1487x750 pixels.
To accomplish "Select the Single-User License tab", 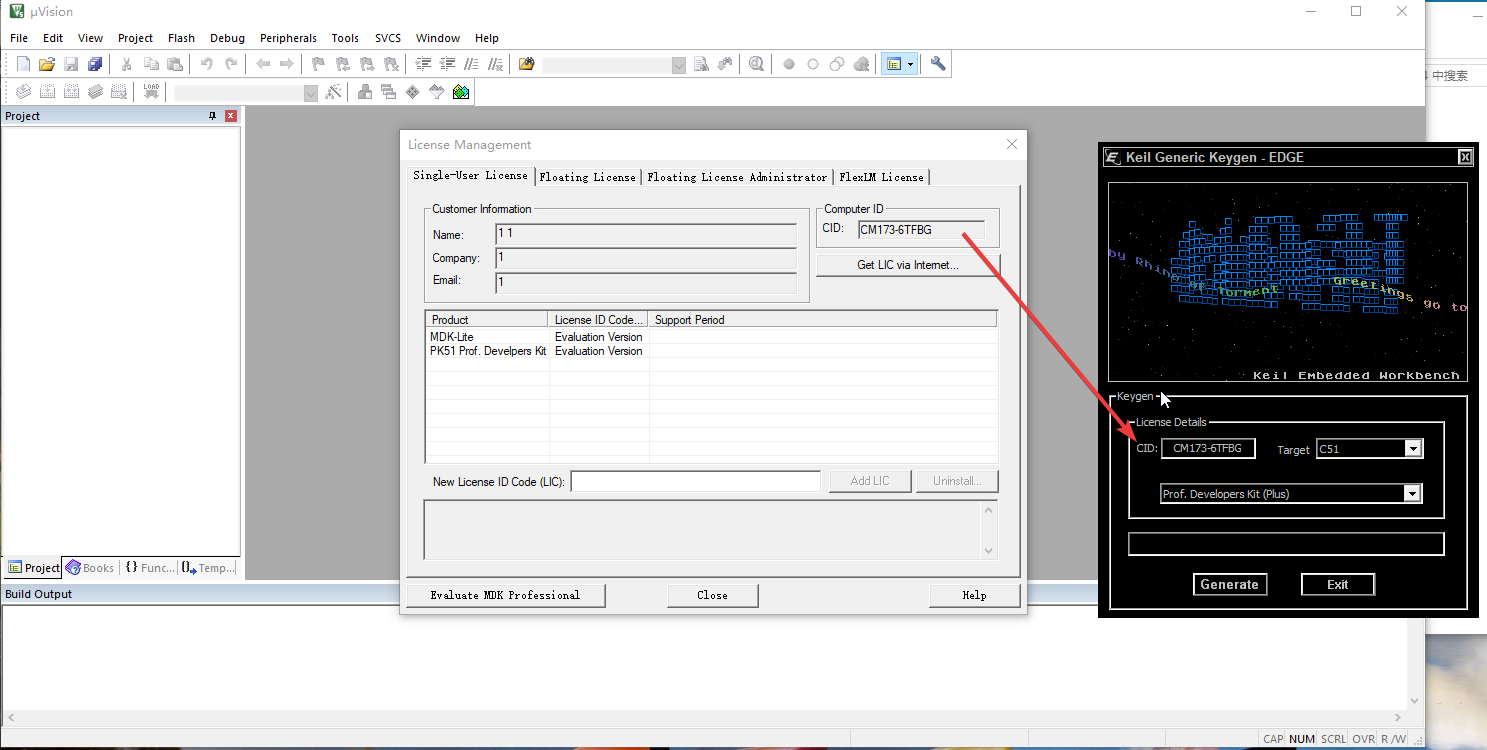I will tap(470, 175).
